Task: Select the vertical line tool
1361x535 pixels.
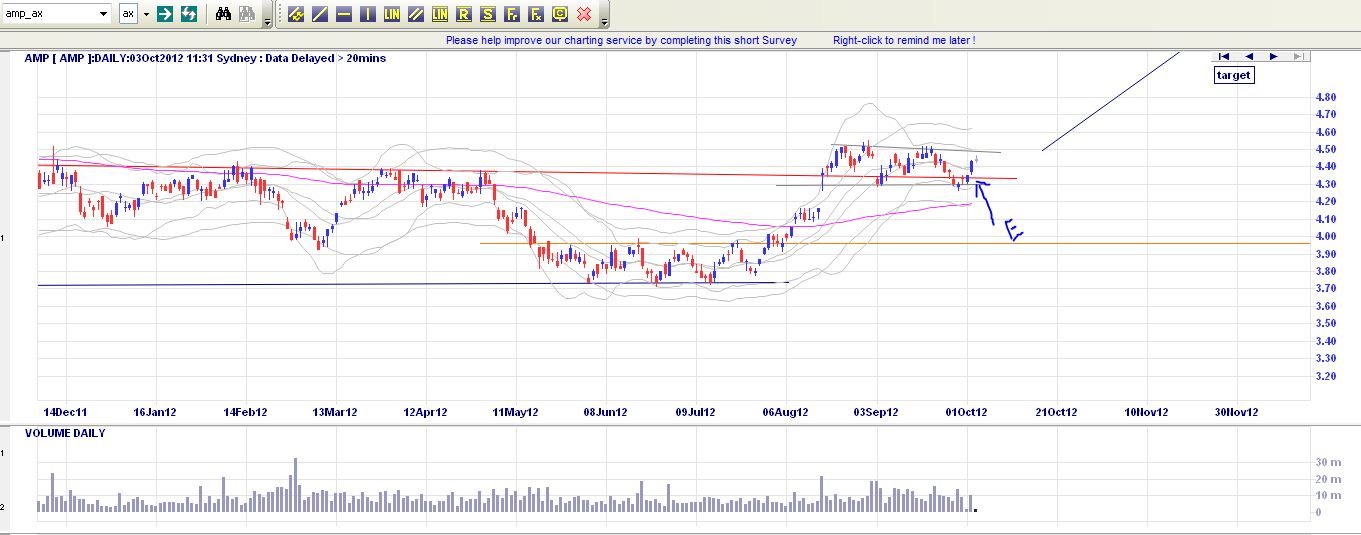Action: point(368,14)
